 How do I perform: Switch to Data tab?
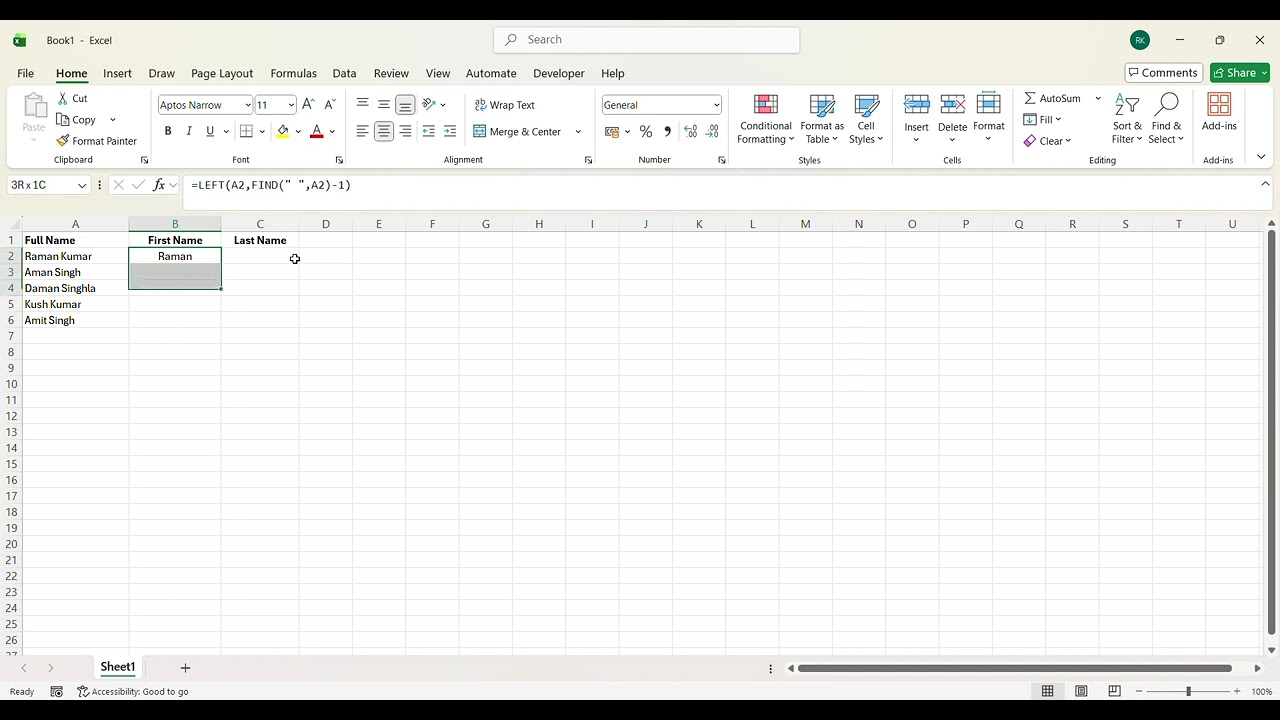[344, 73]
